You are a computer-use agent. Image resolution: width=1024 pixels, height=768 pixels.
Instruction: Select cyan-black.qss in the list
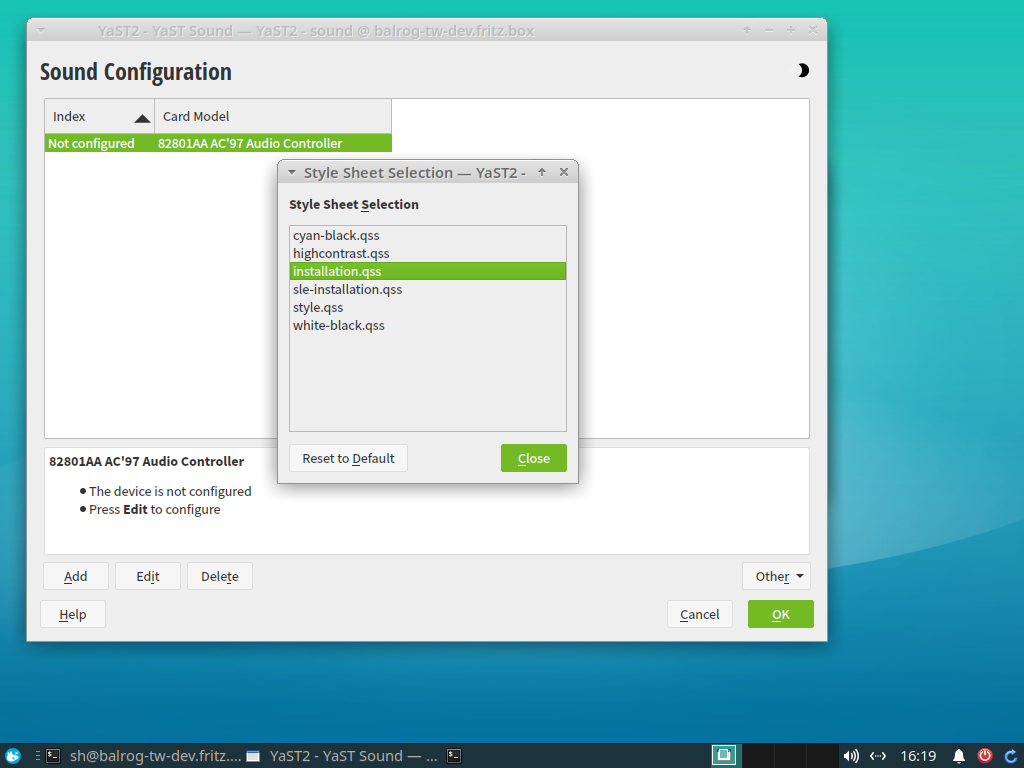pos(428,235)
